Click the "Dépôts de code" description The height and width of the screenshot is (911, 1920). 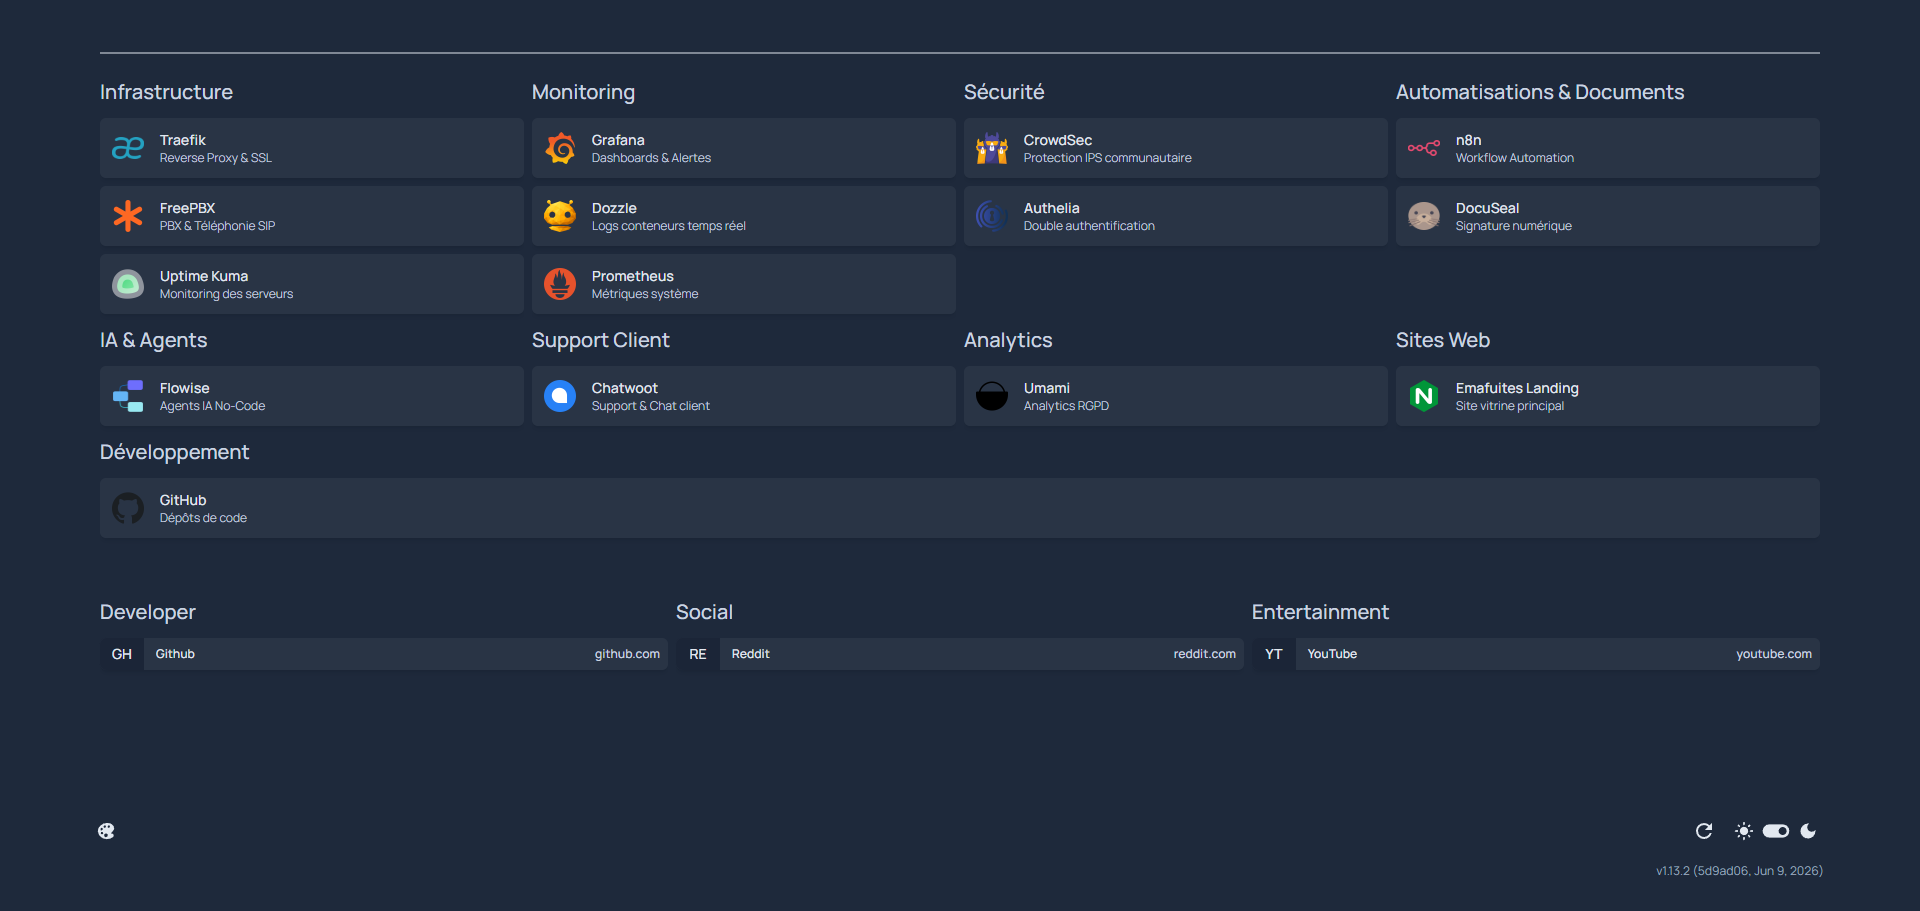coord(203,518)
